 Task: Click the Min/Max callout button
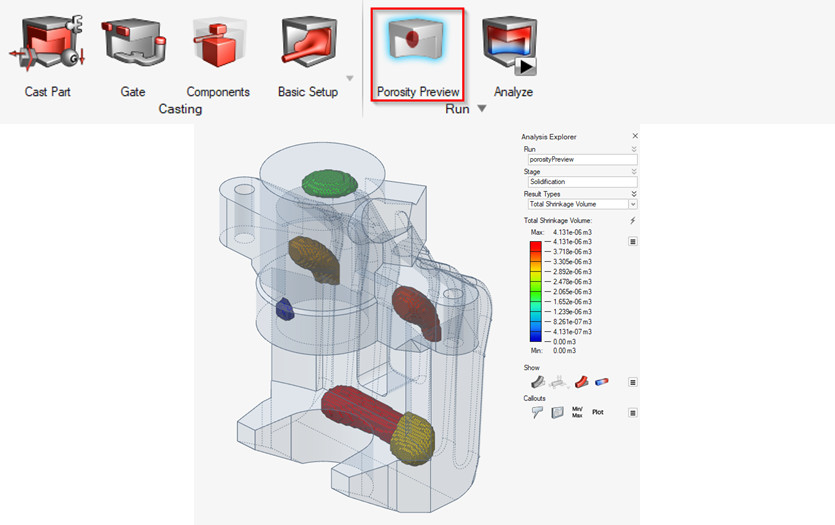(577, 411)
